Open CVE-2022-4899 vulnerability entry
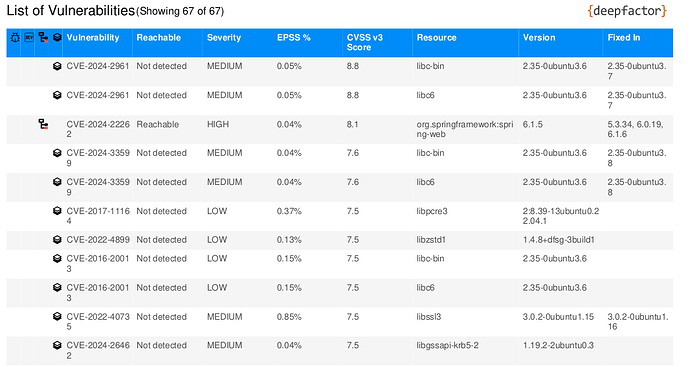690x367 pixels. [x=98, y=240]
